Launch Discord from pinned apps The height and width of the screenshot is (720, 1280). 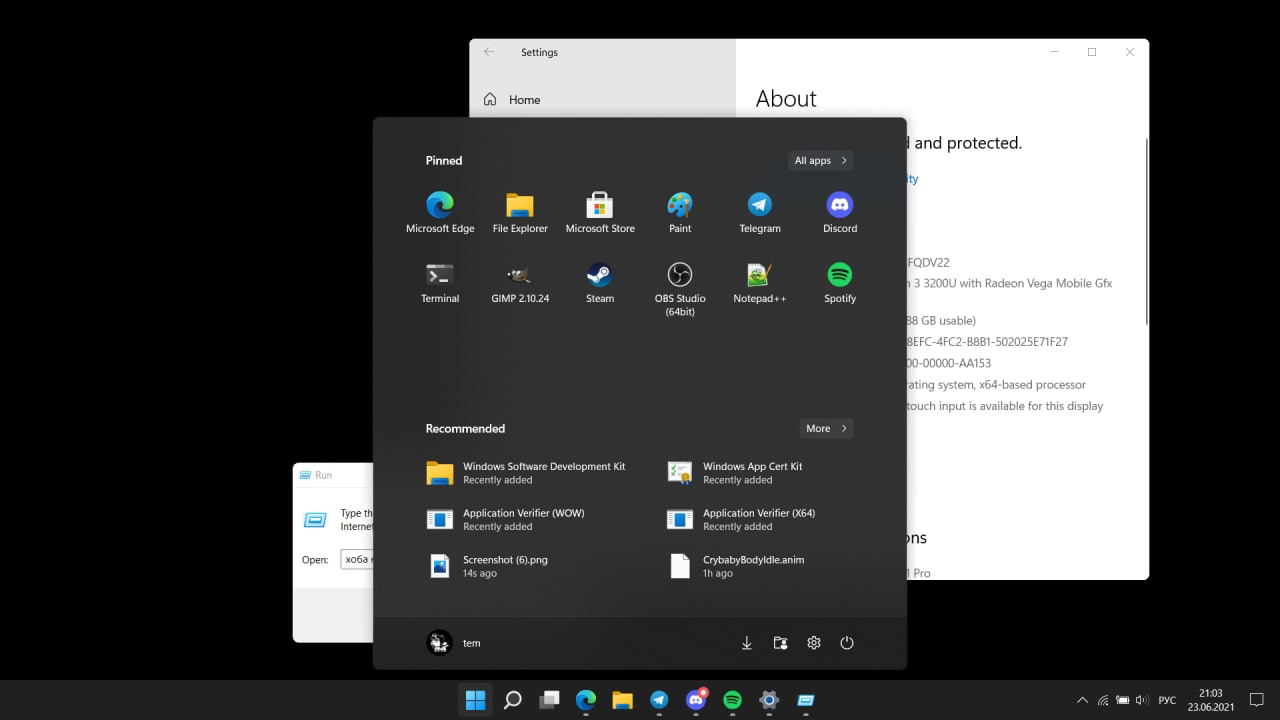pyautogui.click(x=840, y=213)
